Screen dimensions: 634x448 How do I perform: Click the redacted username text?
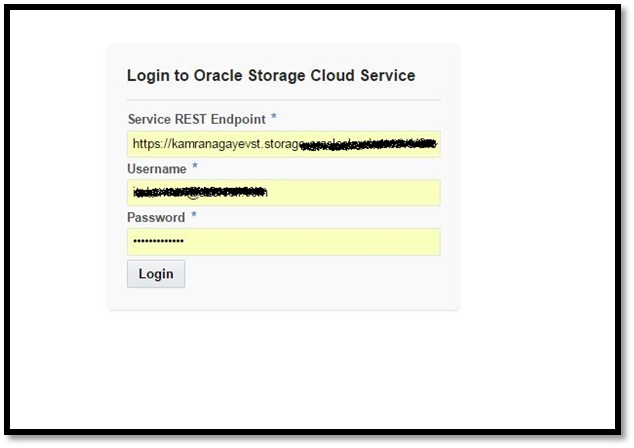200,192
